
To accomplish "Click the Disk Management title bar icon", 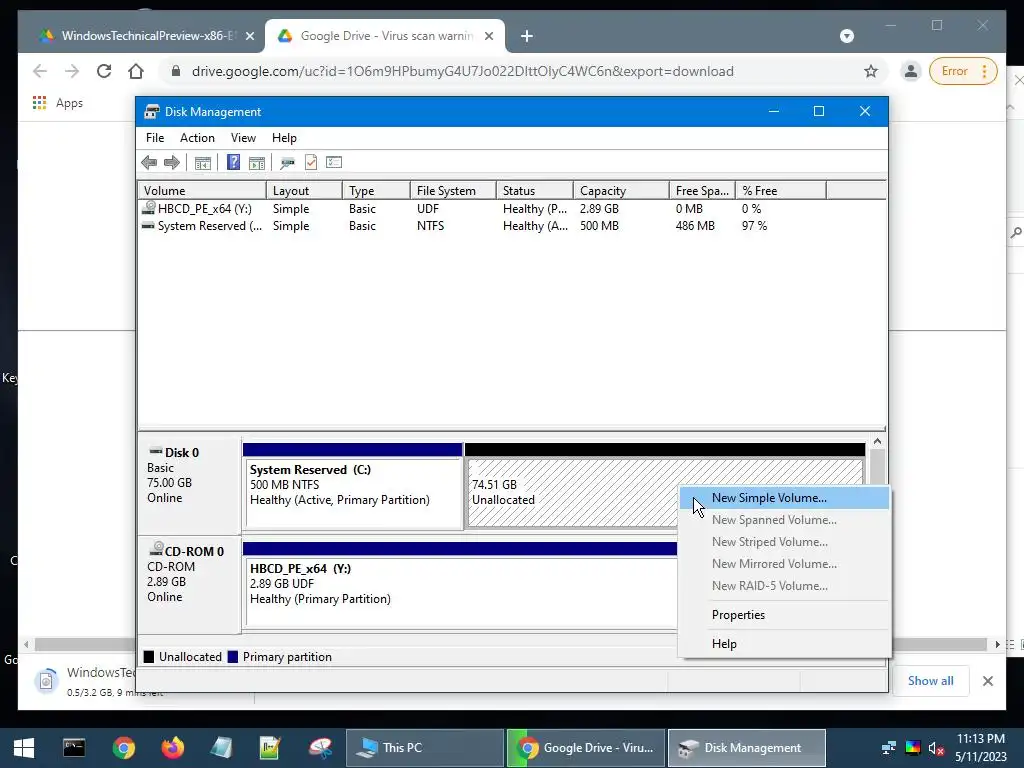I will coord(152,112).
